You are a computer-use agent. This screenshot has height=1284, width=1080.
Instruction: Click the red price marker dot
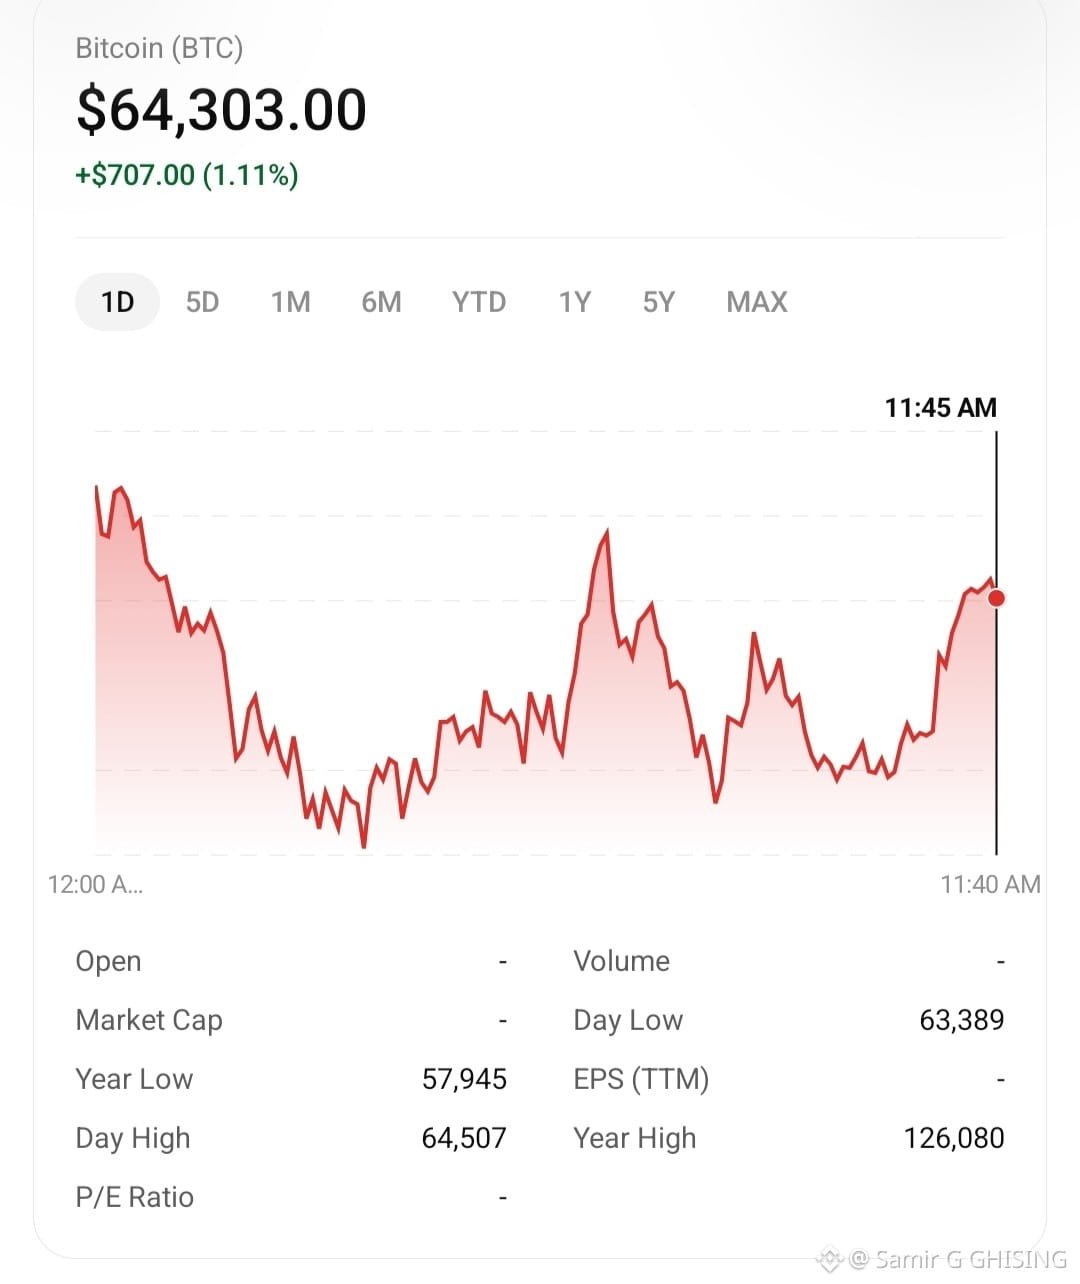coord(996,598)
